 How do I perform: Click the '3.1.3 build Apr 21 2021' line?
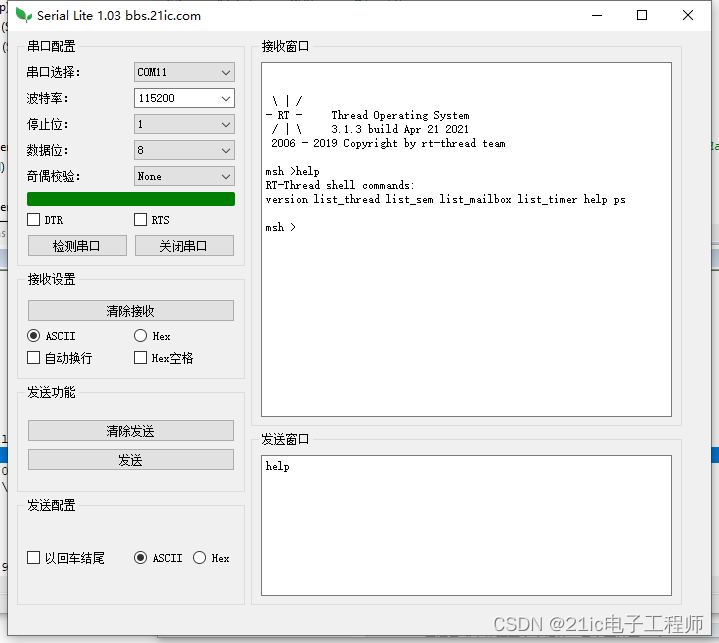coord(400,129)
